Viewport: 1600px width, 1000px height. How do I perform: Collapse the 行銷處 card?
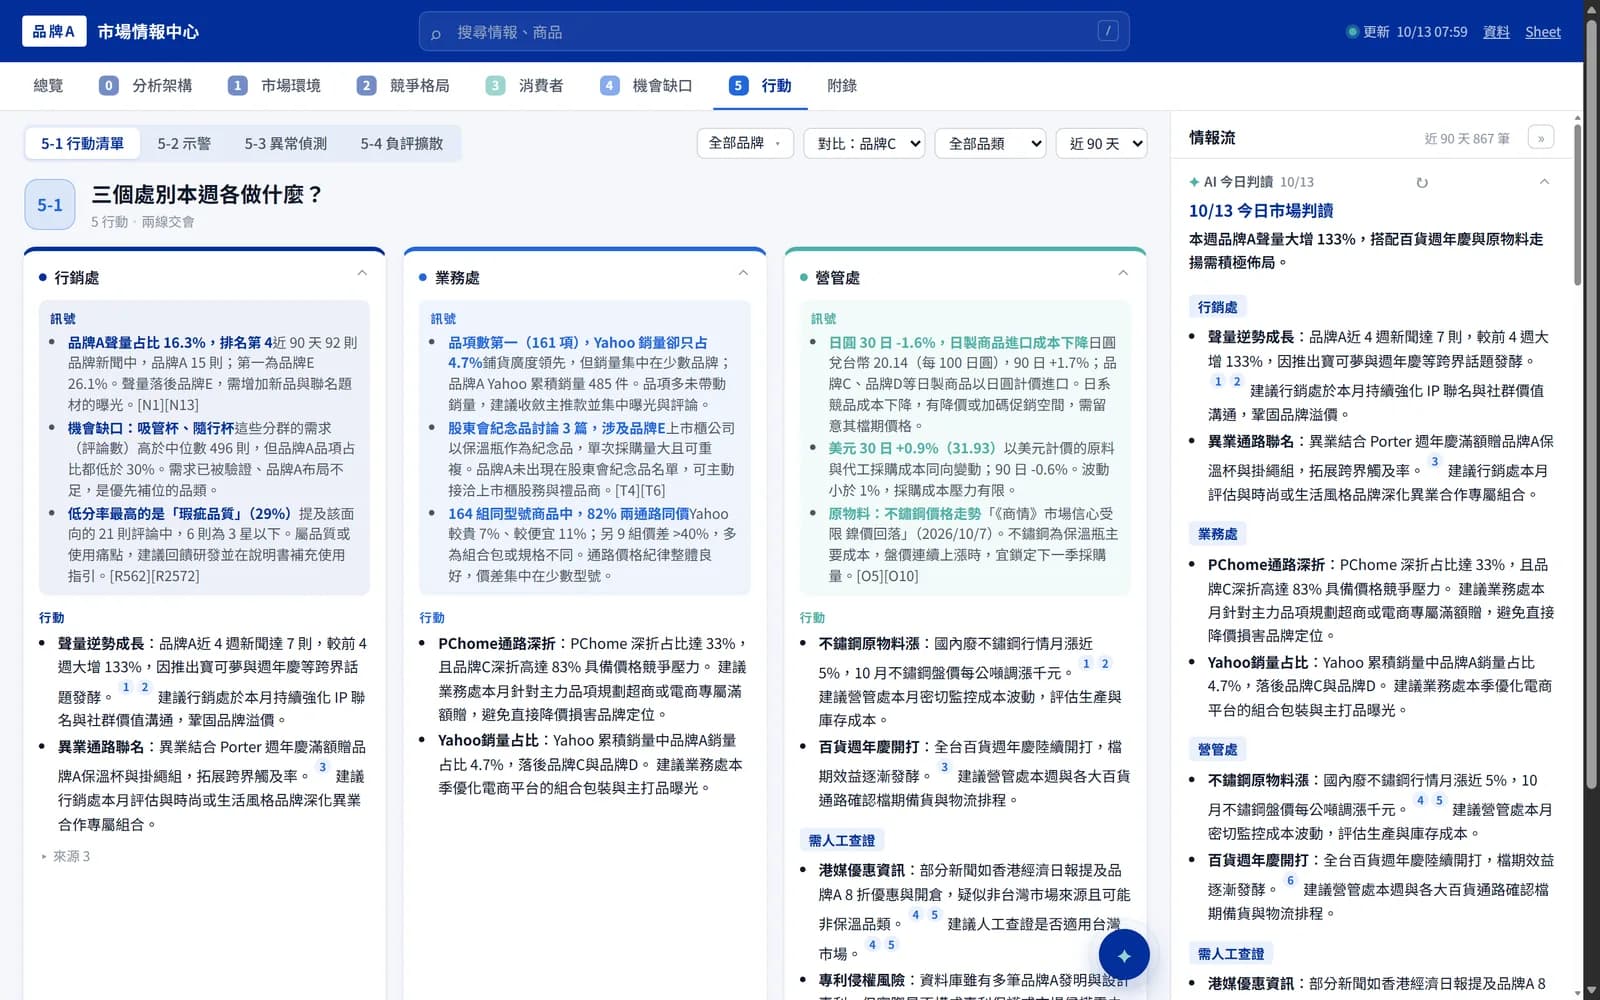362,273
